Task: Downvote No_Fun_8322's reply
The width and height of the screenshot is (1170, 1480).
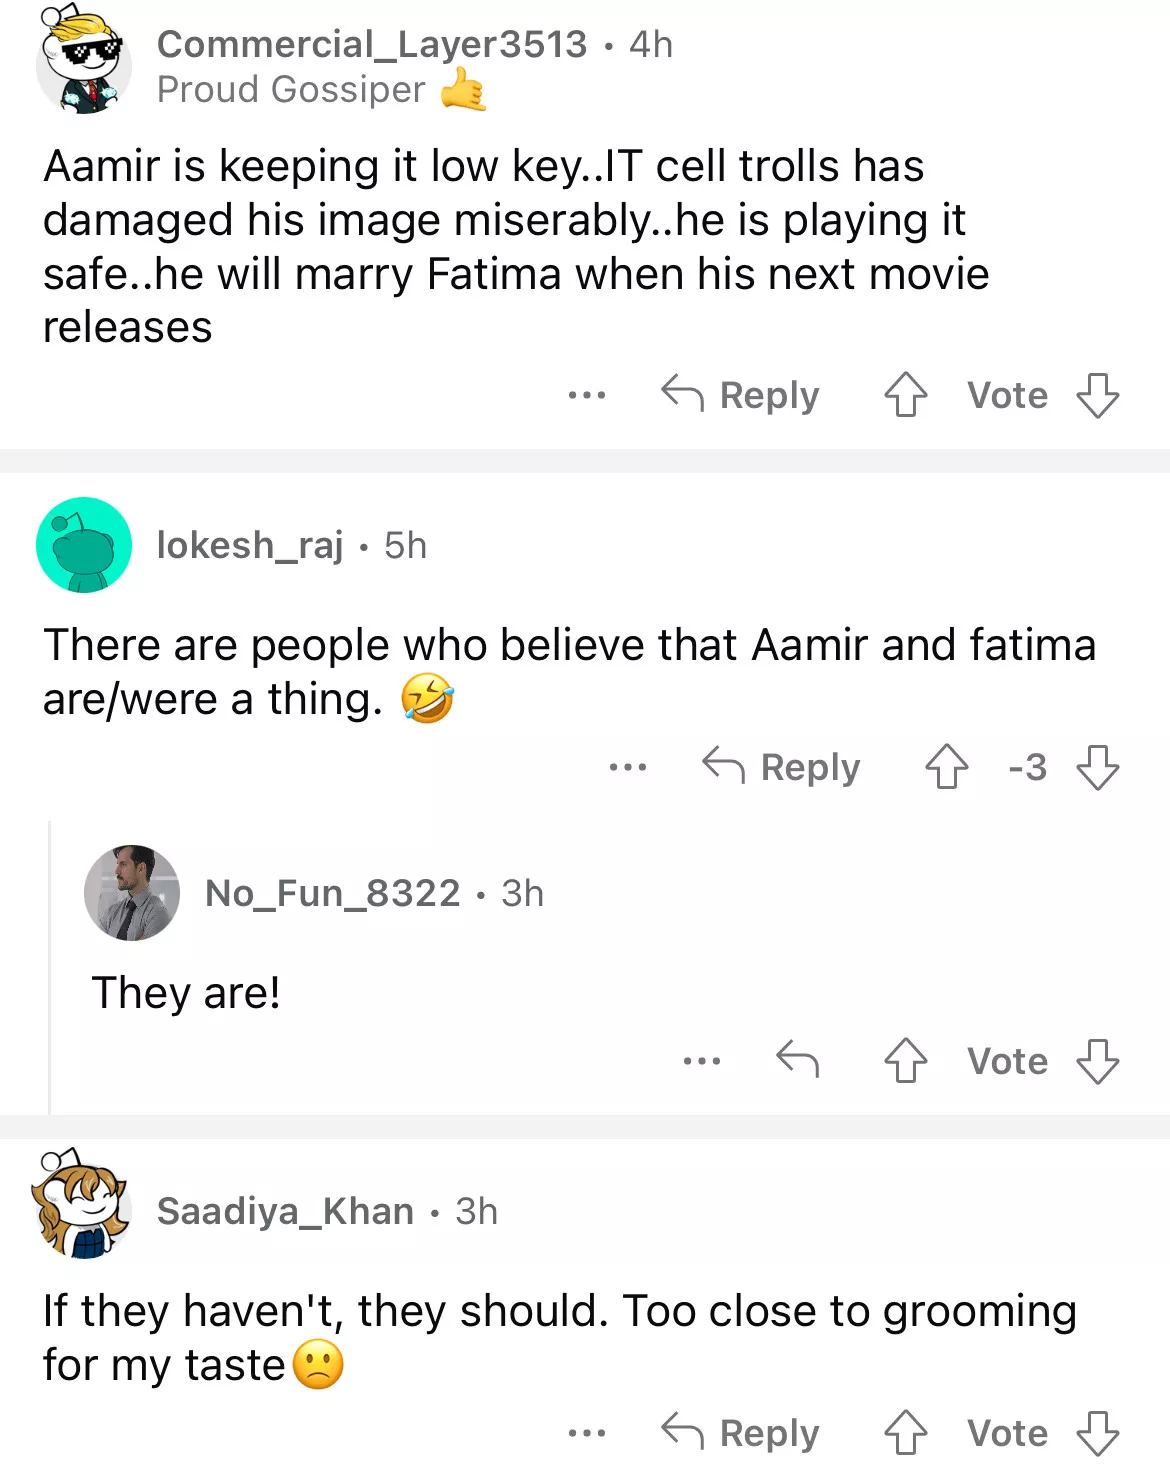Action: (x=1097, y=1061)
